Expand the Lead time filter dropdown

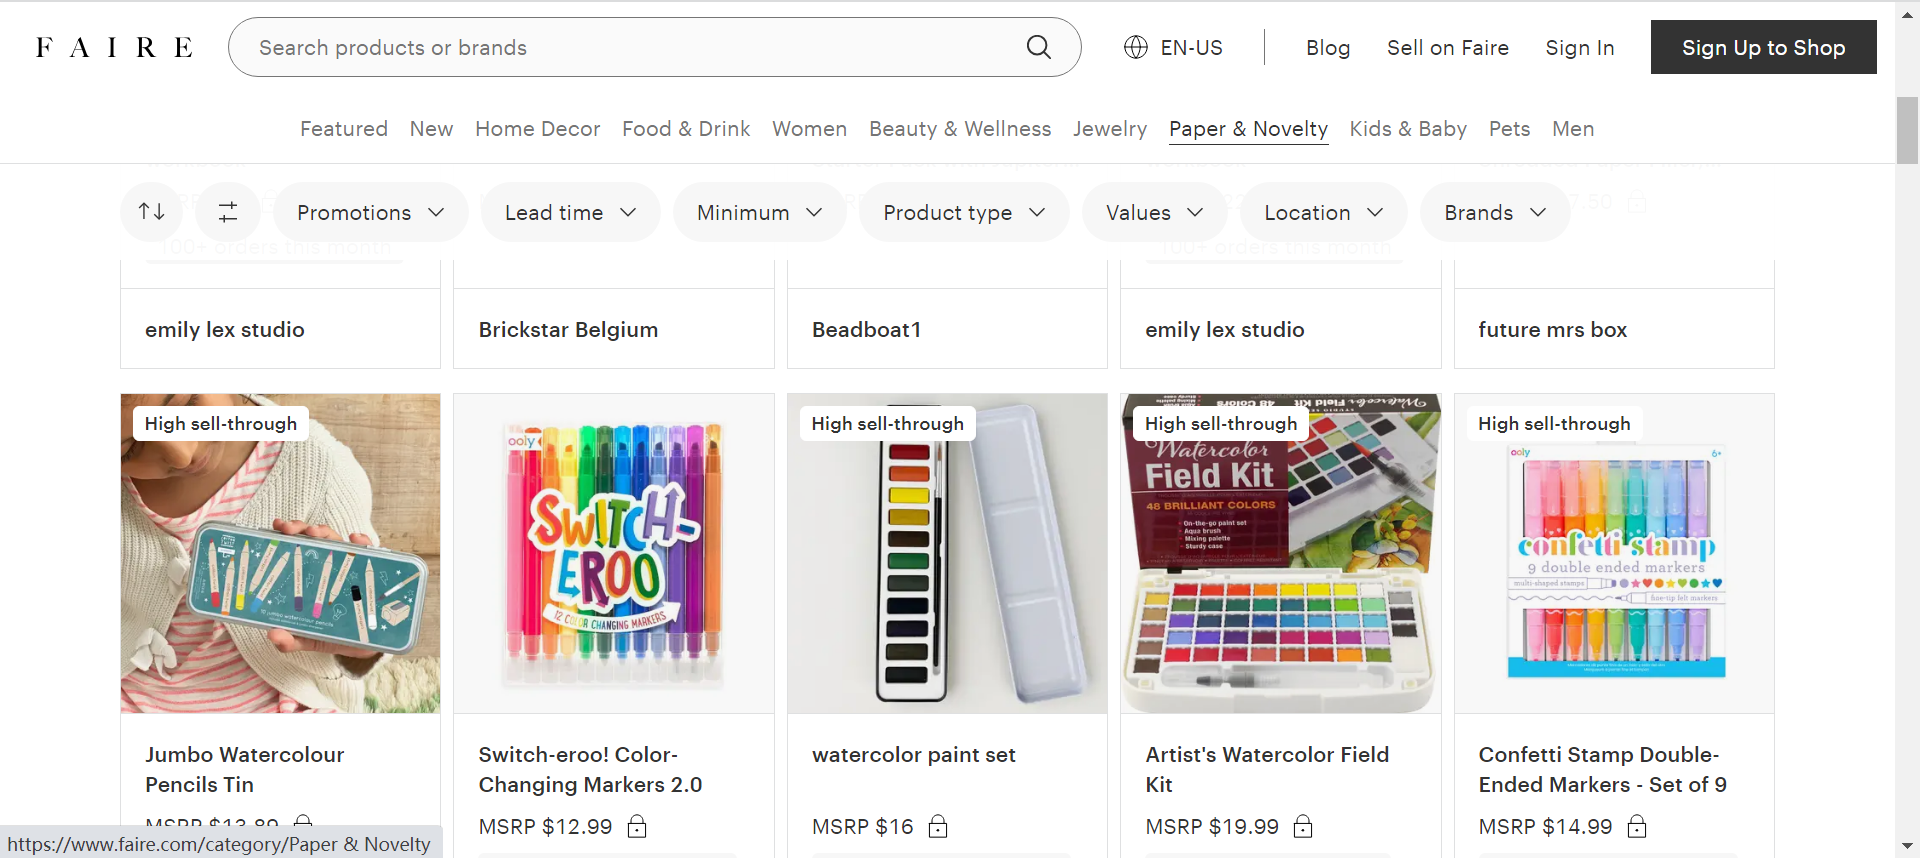571,212
